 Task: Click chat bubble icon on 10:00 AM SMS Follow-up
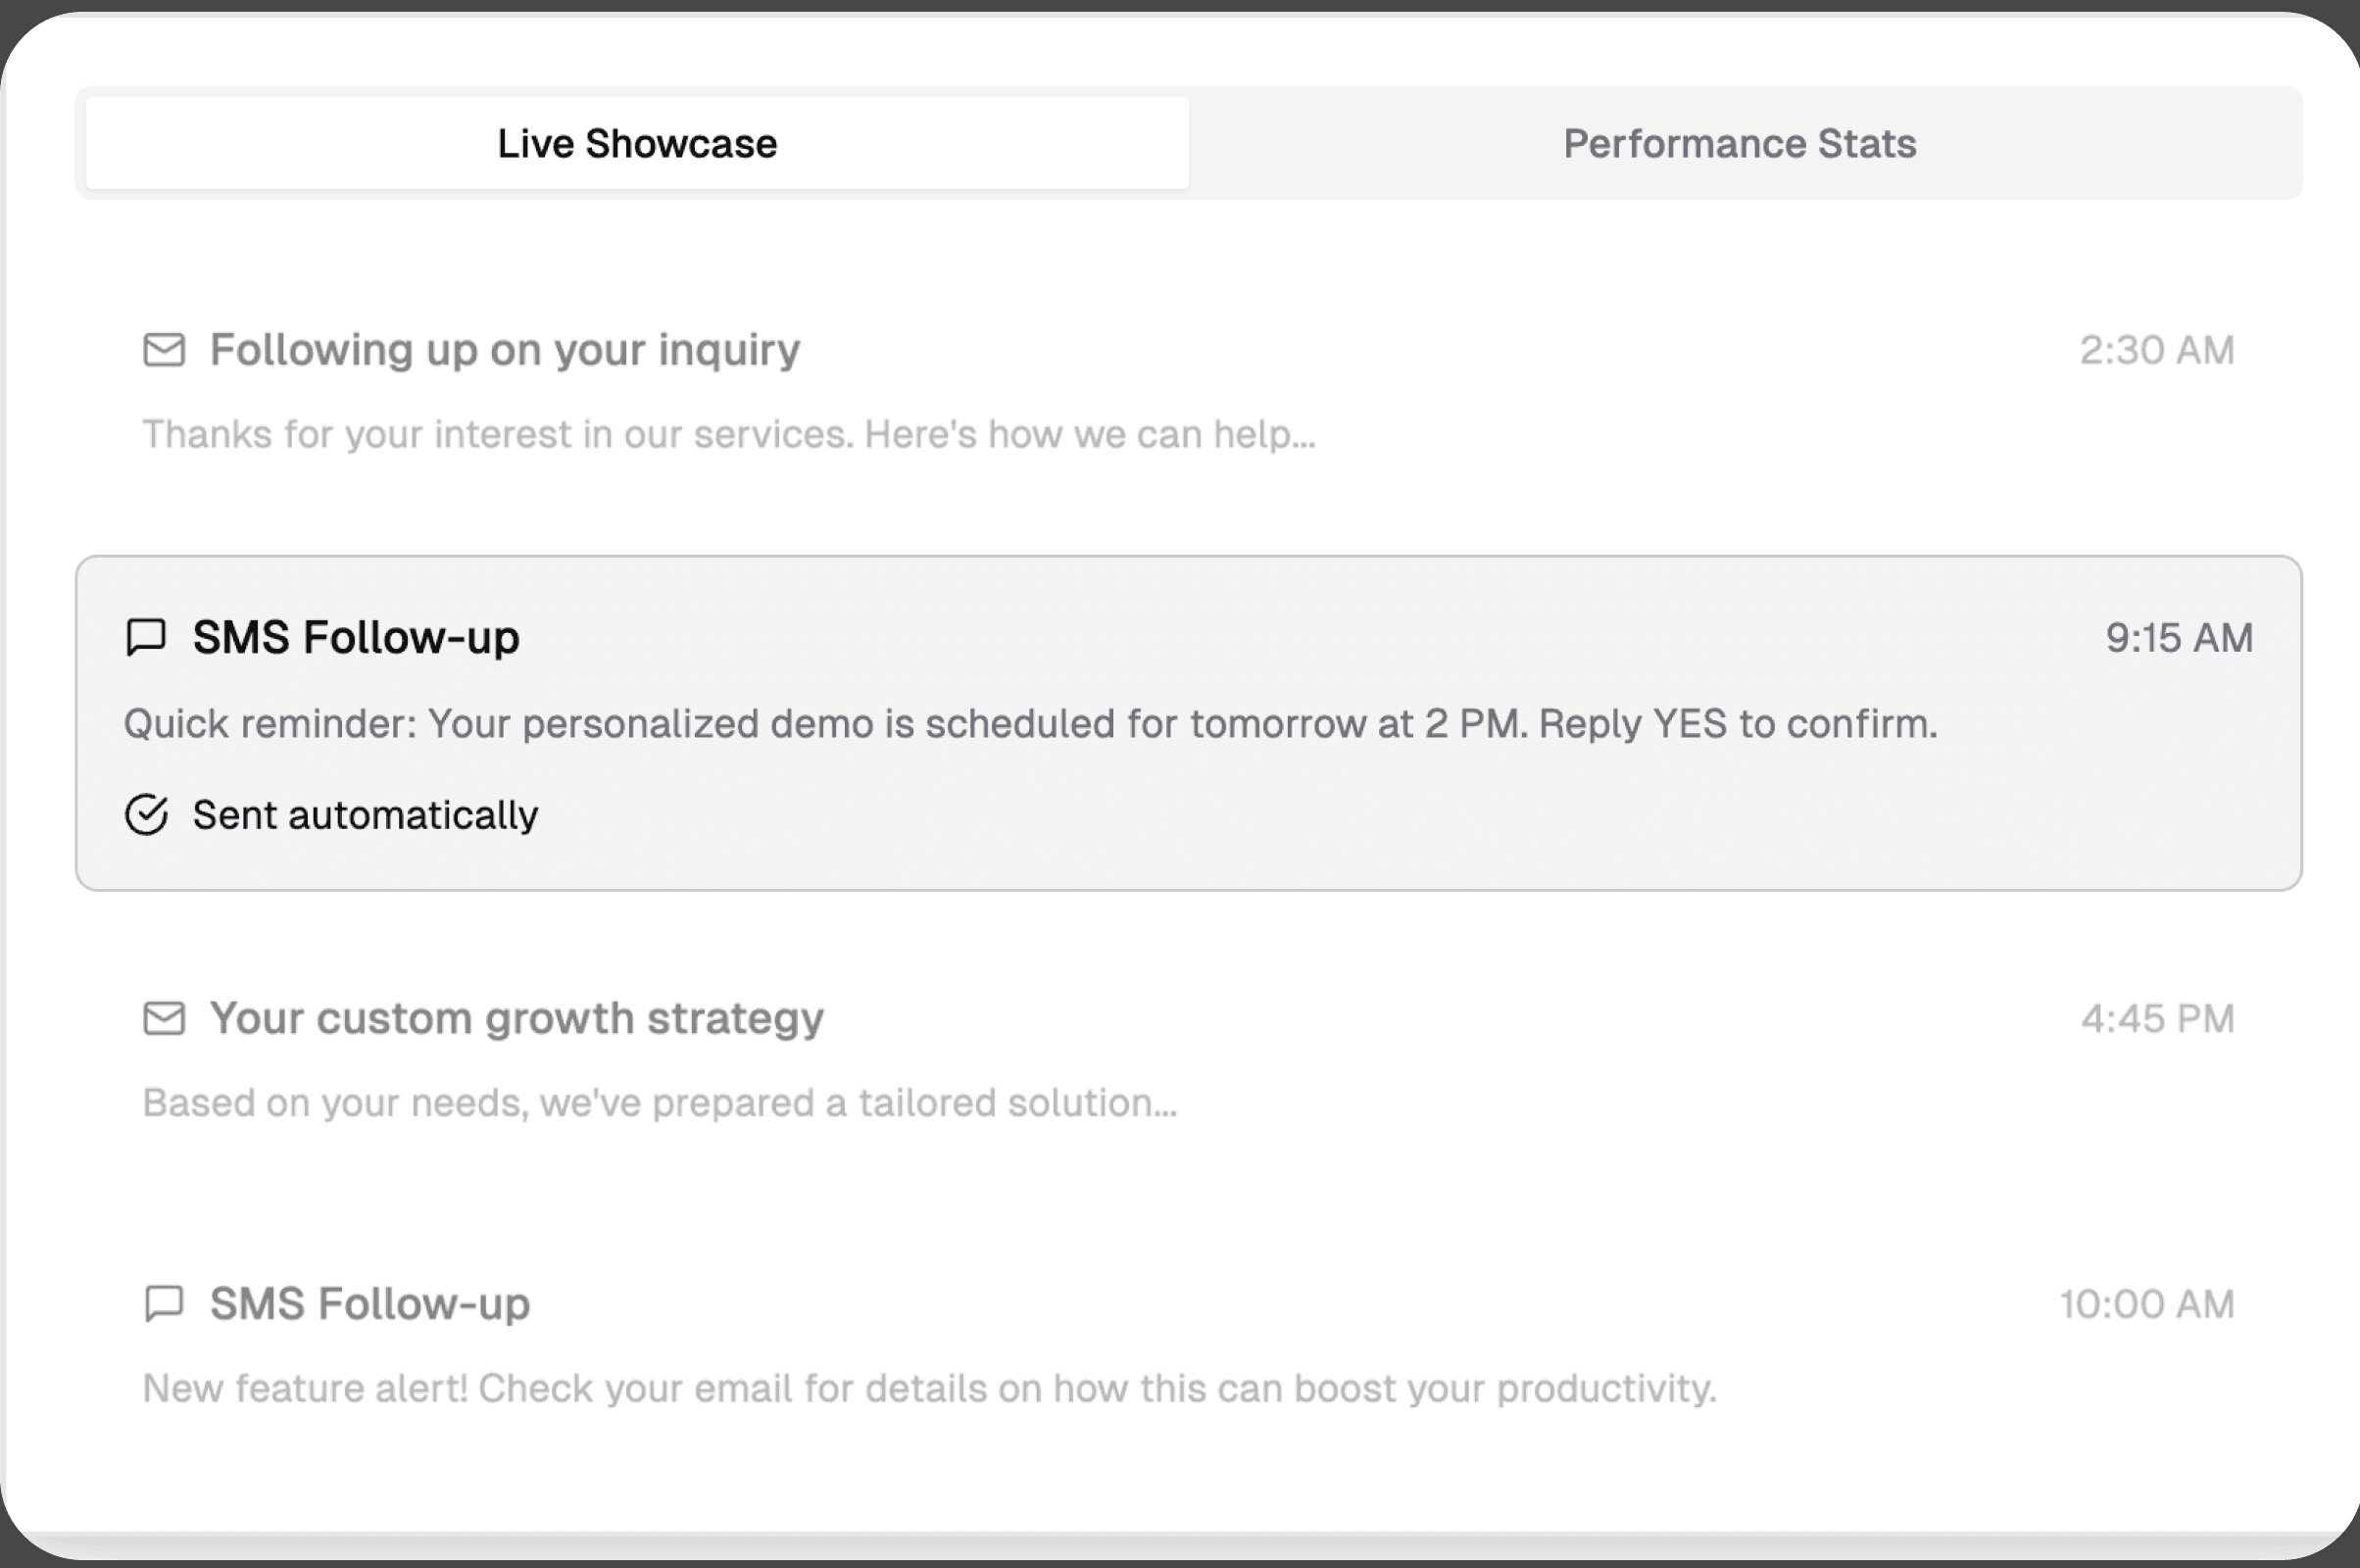click(164, 1303)
